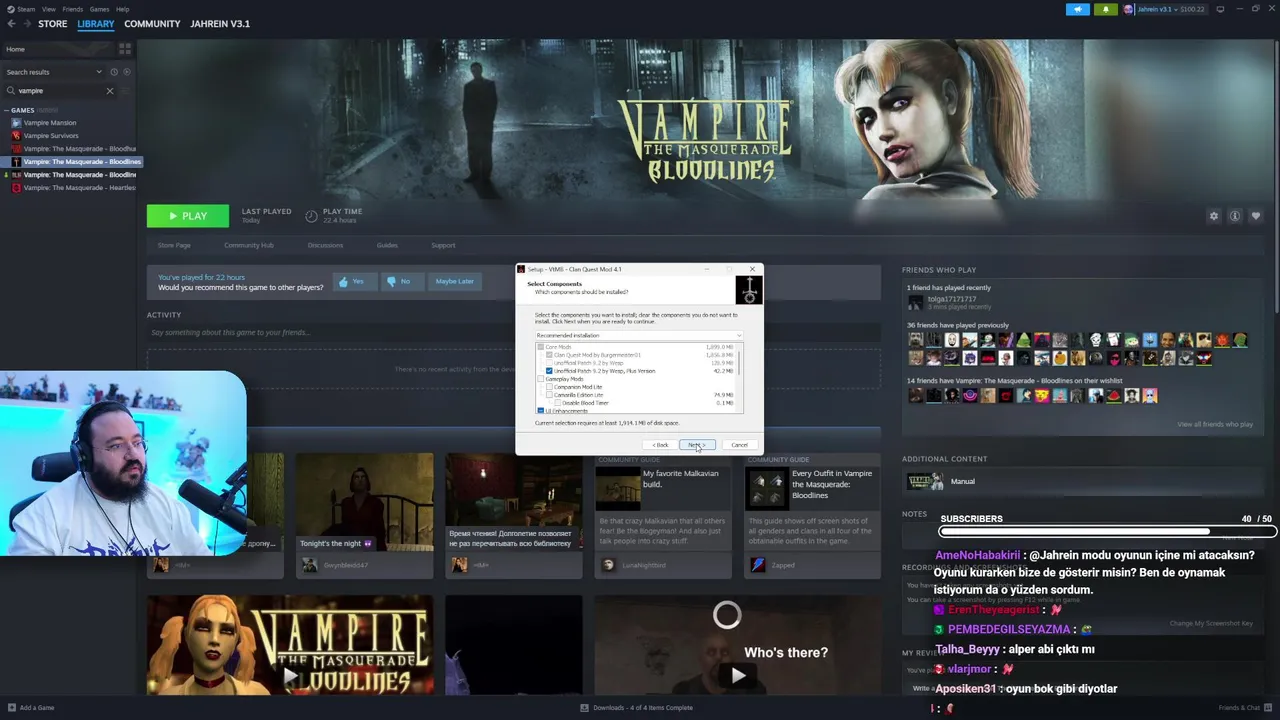Open game info icon
The image size is (1280, 720).
(1235, 216)
